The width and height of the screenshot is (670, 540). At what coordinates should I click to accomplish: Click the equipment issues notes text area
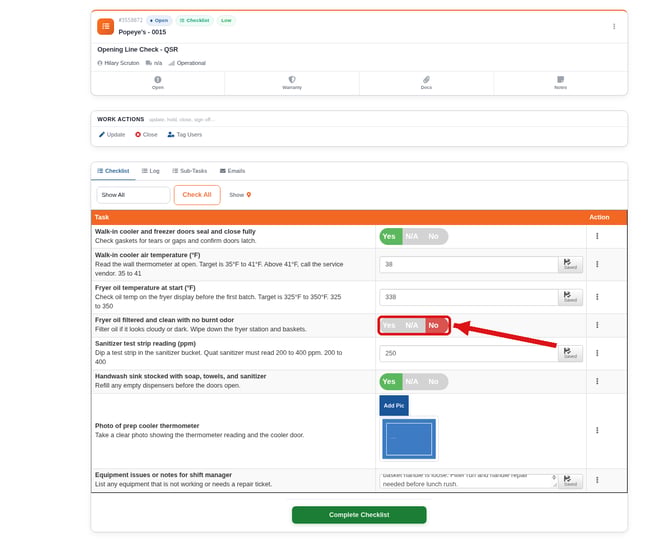(468, 481)
